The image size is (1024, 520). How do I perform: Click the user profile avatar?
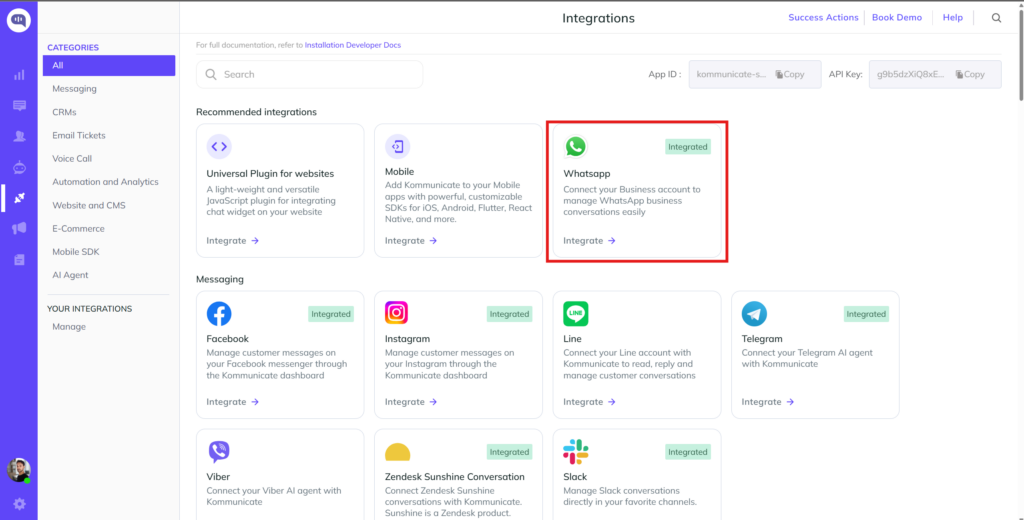[x=18, y=470]
